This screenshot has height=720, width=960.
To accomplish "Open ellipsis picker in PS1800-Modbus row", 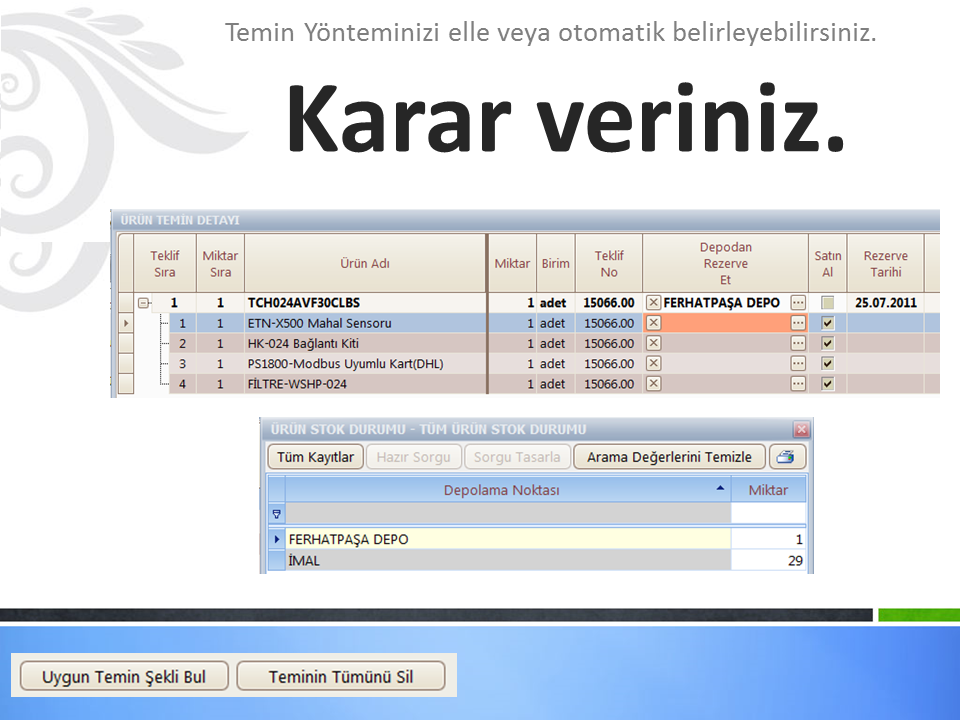I will (x=797, y=363).
